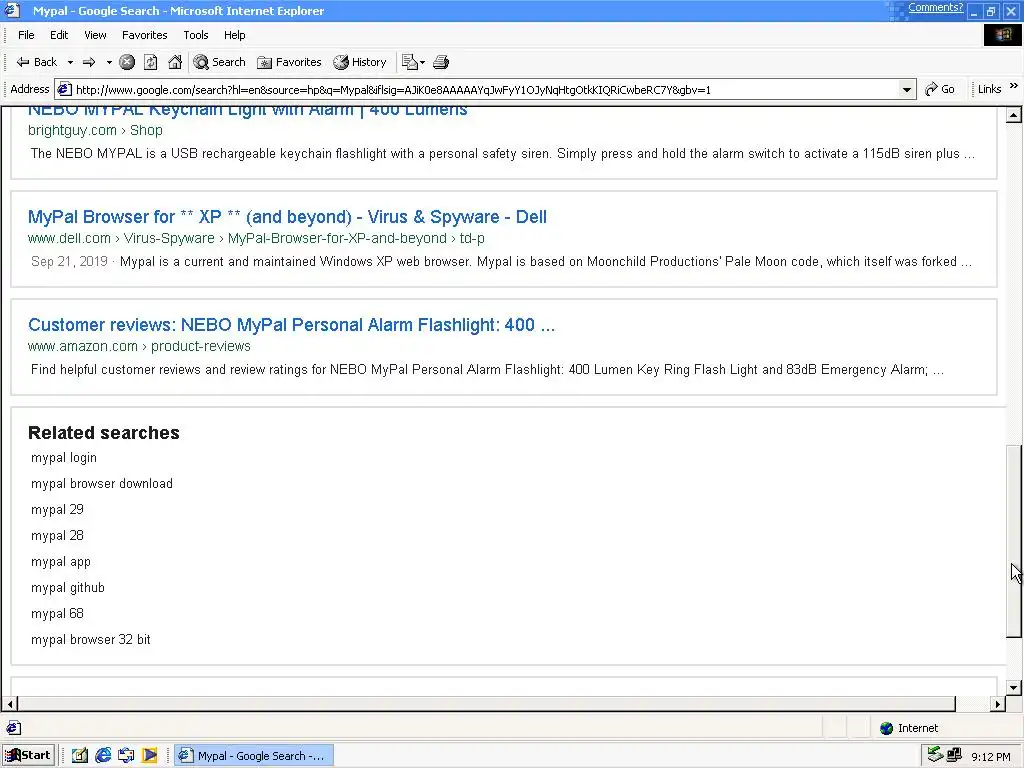Open the NEBO MYPAL Keychain Light result

248,110
